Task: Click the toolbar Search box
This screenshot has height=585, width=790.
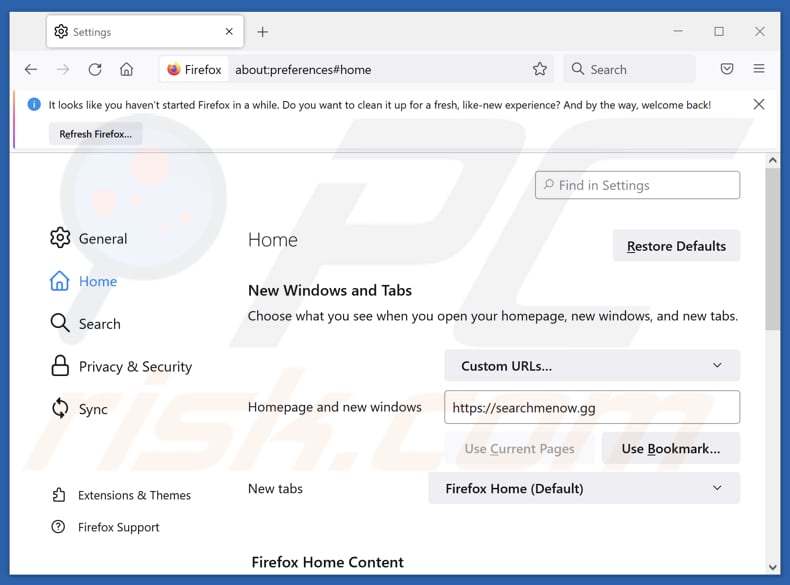Action: [630, 69]
